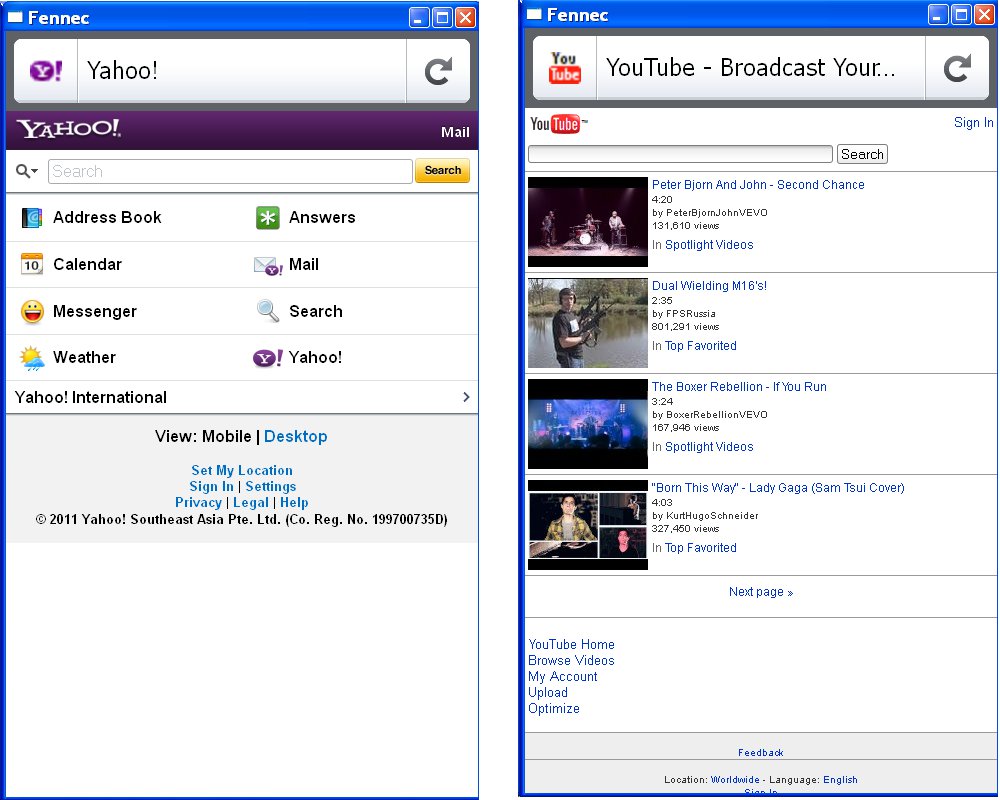Click the "Born This Way" Lady Gaga cover title

[778, 487]
